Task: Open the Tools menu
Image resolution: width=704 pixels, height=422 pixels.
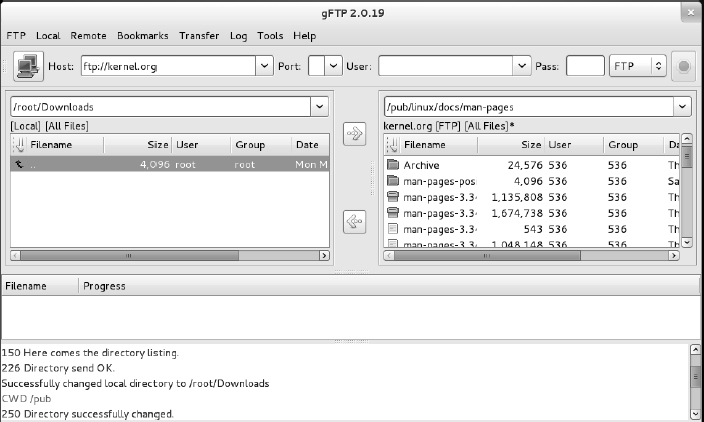Action: [x=270, y=35]
